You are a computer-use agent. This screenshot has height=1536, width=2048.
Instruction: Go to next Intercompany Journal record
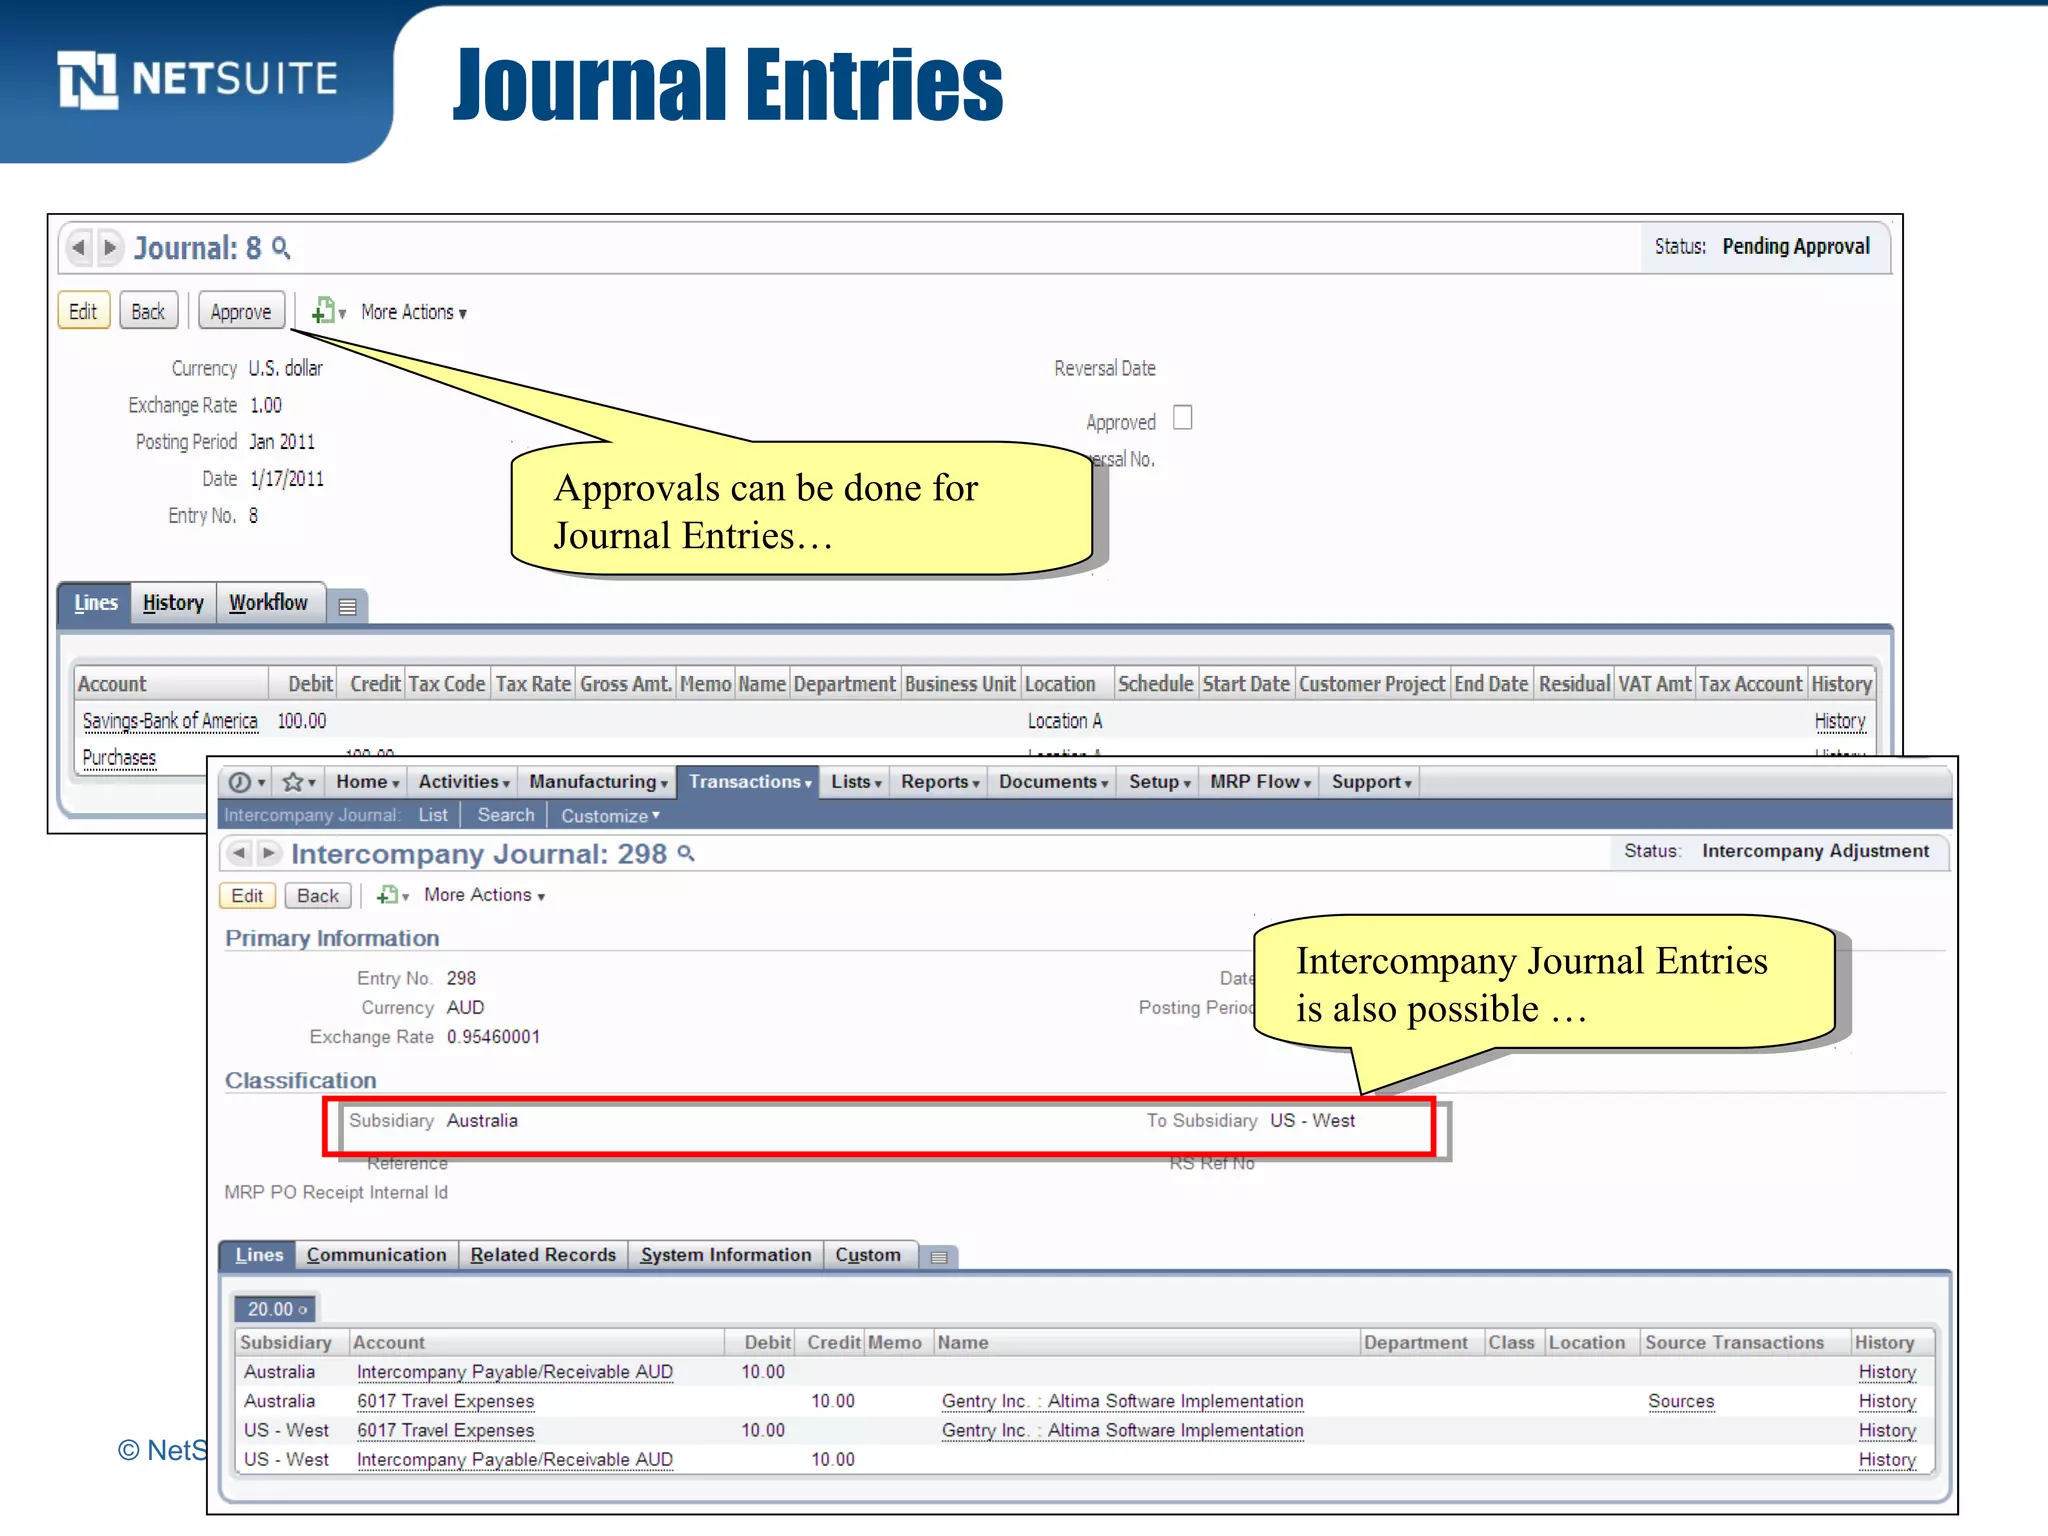[x=268, y=853]
